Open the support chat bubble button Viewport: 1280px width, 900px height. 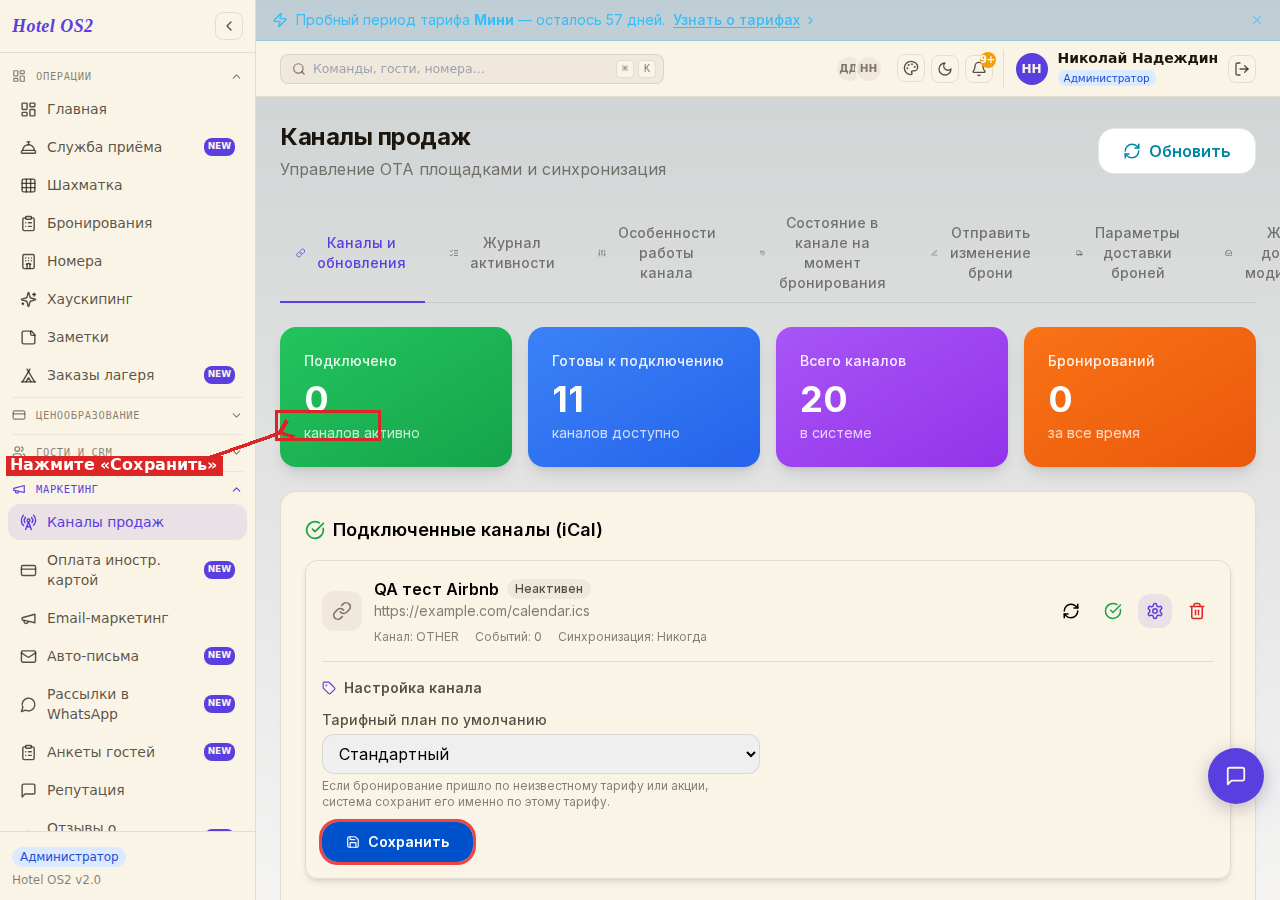tap(1236, 776)
